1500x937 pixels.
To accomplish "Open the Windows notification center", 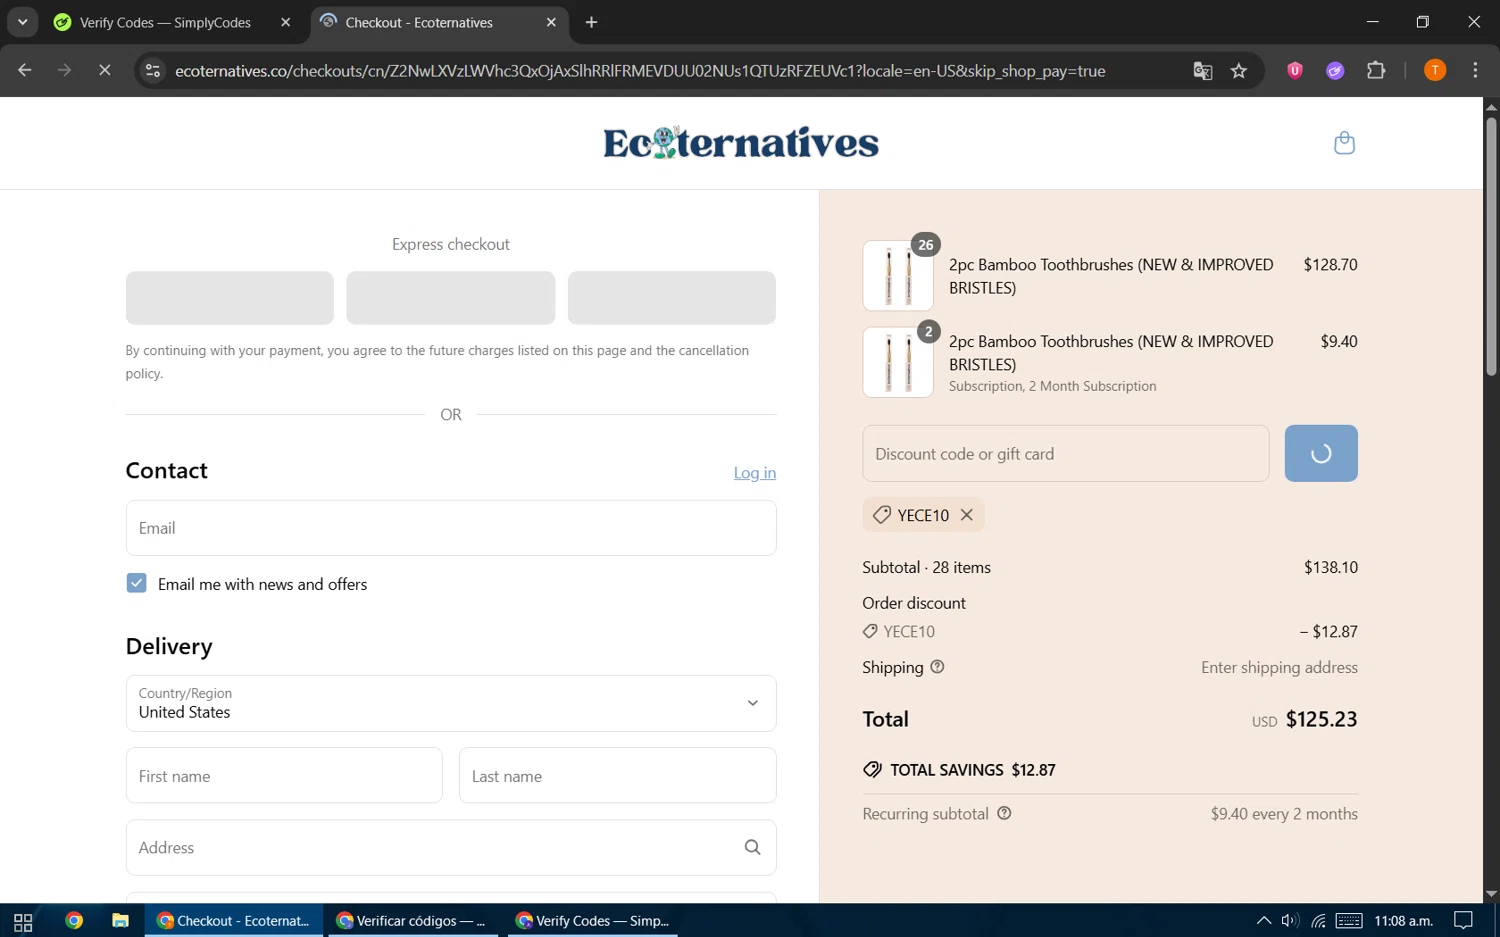I will tap(1464, 921).
